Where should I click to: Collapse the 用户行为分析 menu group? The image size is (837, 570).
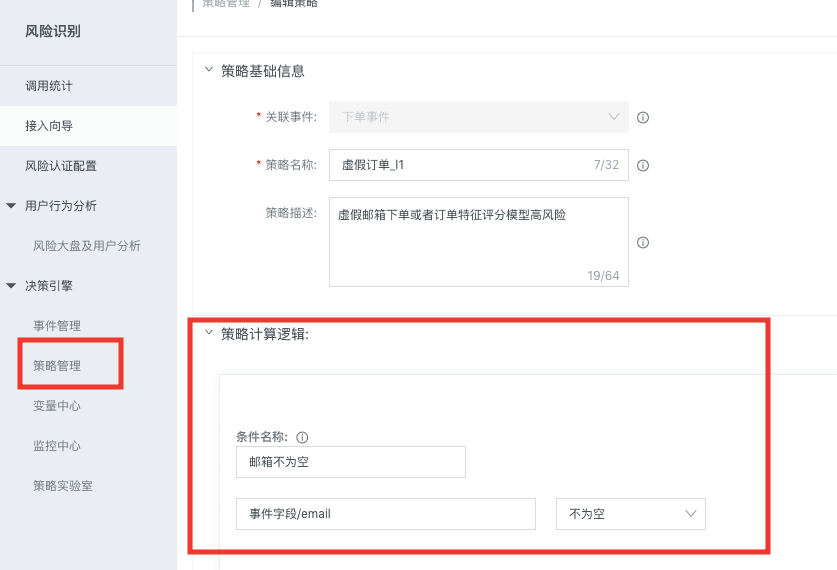coord(11,206)
